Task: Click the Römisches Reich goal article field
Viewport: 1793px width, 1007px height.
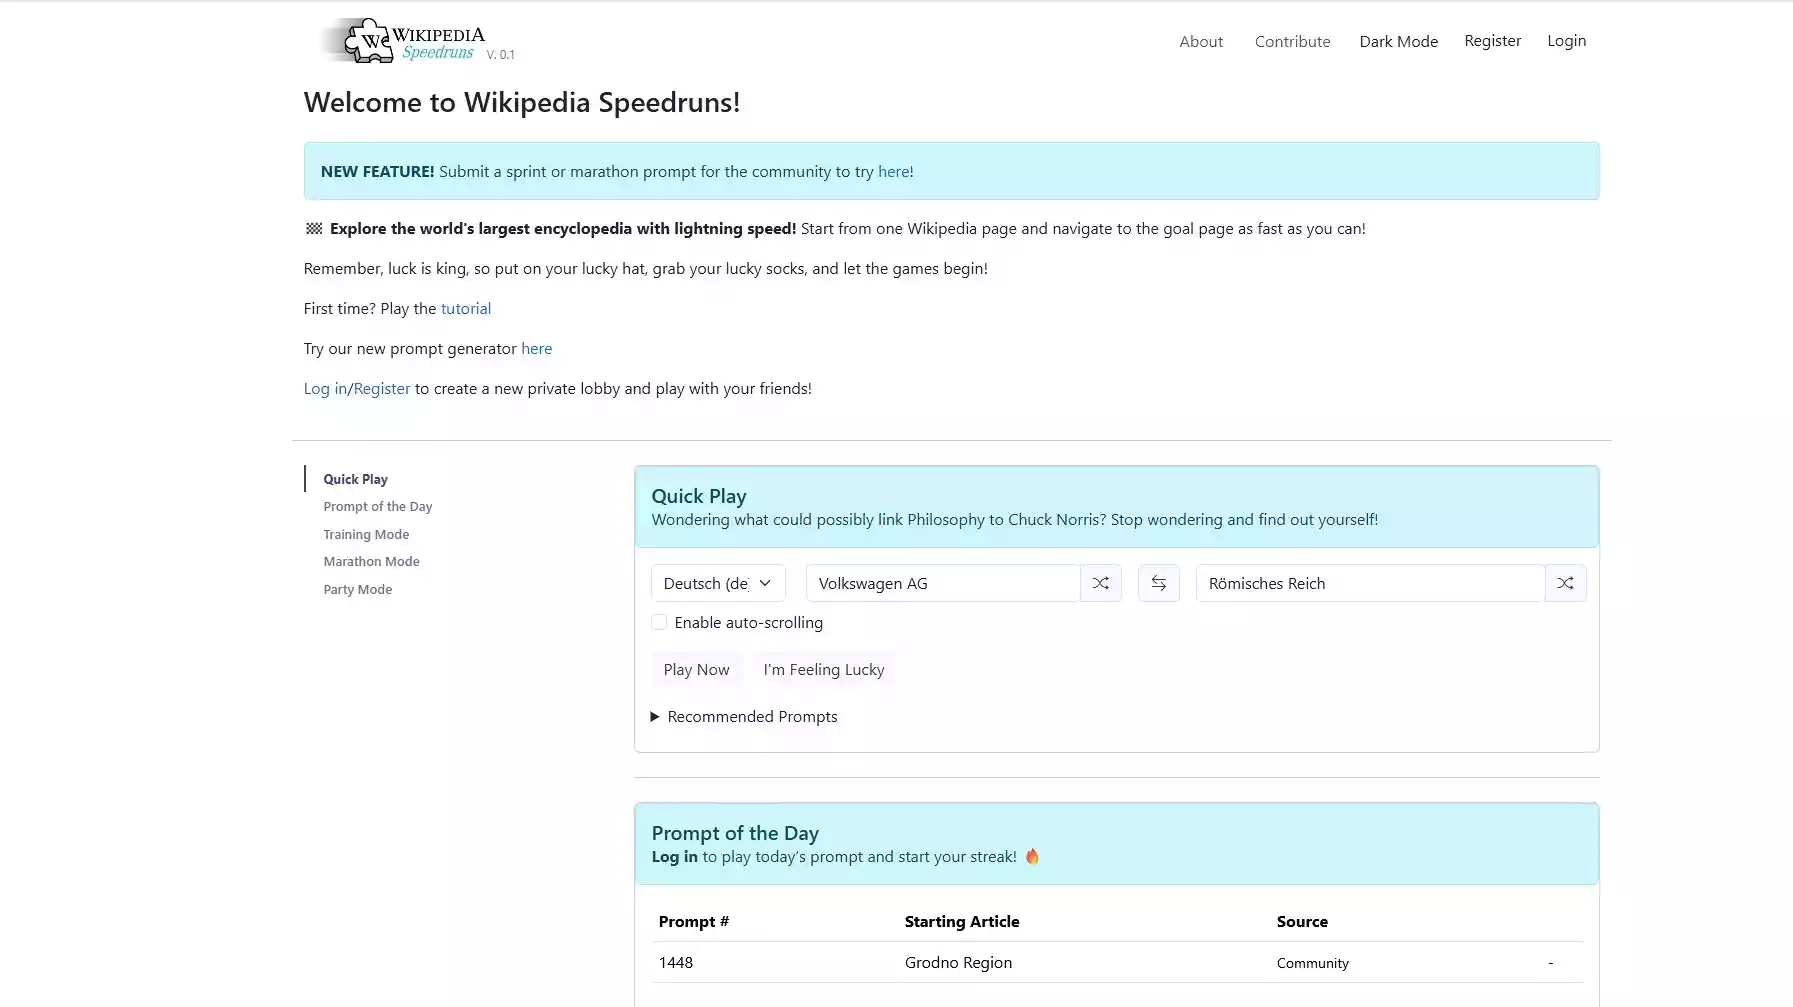Action: click(1369, 583)
